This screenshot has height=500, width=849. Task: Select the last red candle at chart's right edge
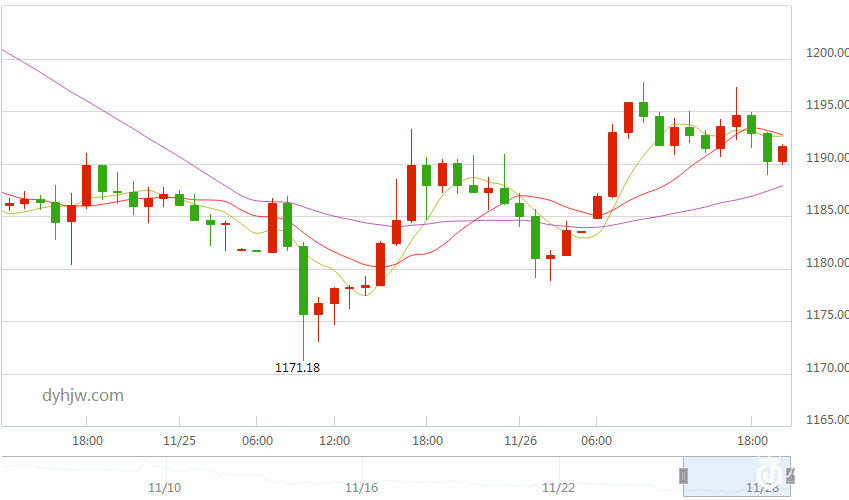pyautogui.click(x=783, y=154)
